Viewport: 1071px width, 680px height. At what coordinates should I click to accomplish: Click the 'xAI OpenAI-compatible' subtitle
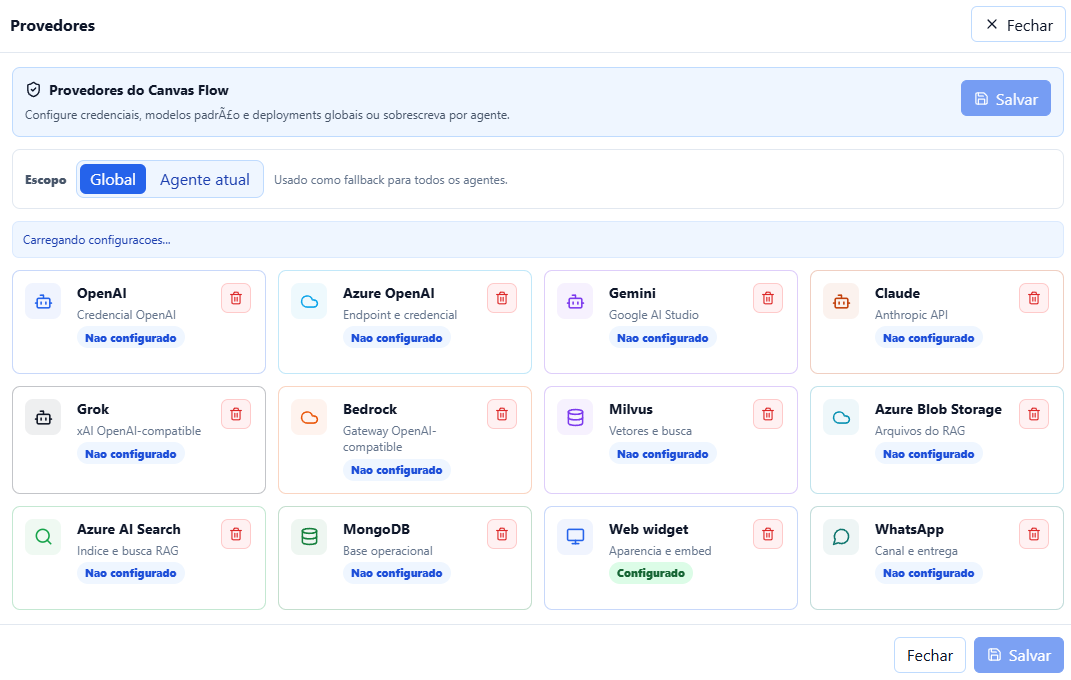pyautogui.click(x=139, y=431)
